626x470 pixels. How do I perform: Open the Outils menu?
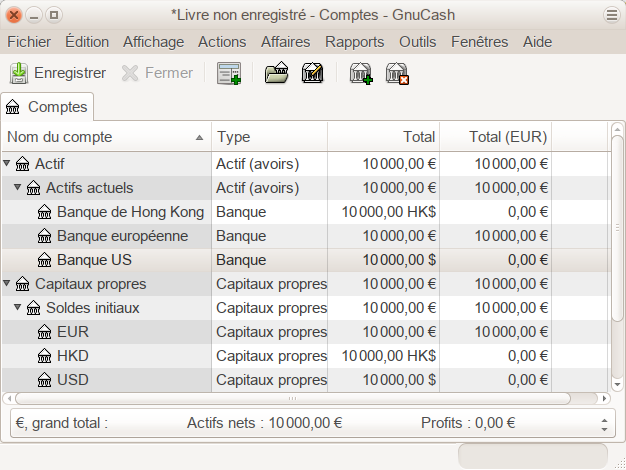coord(418,42)
